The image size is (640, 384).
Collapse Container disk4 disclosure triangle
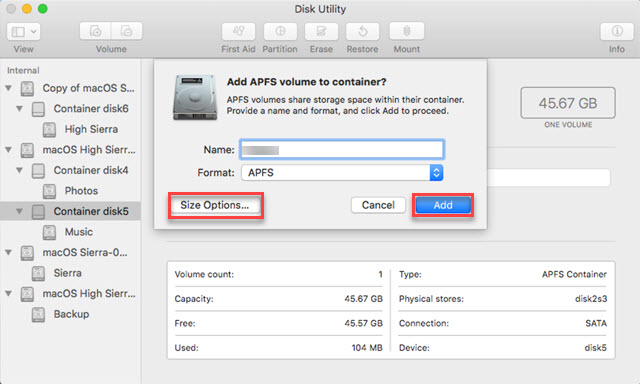(19, 170)
